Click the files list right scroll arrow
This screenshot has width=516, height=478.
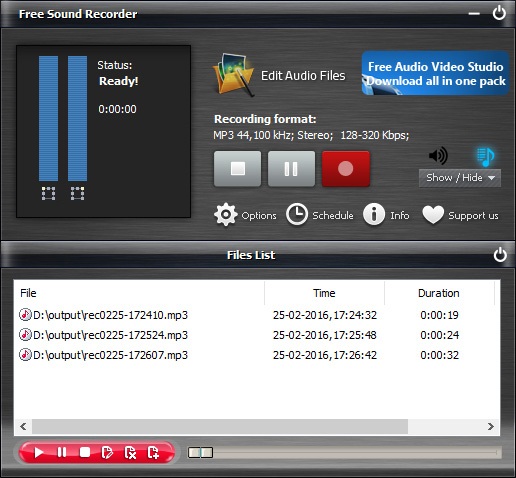(x=490, y=426)
